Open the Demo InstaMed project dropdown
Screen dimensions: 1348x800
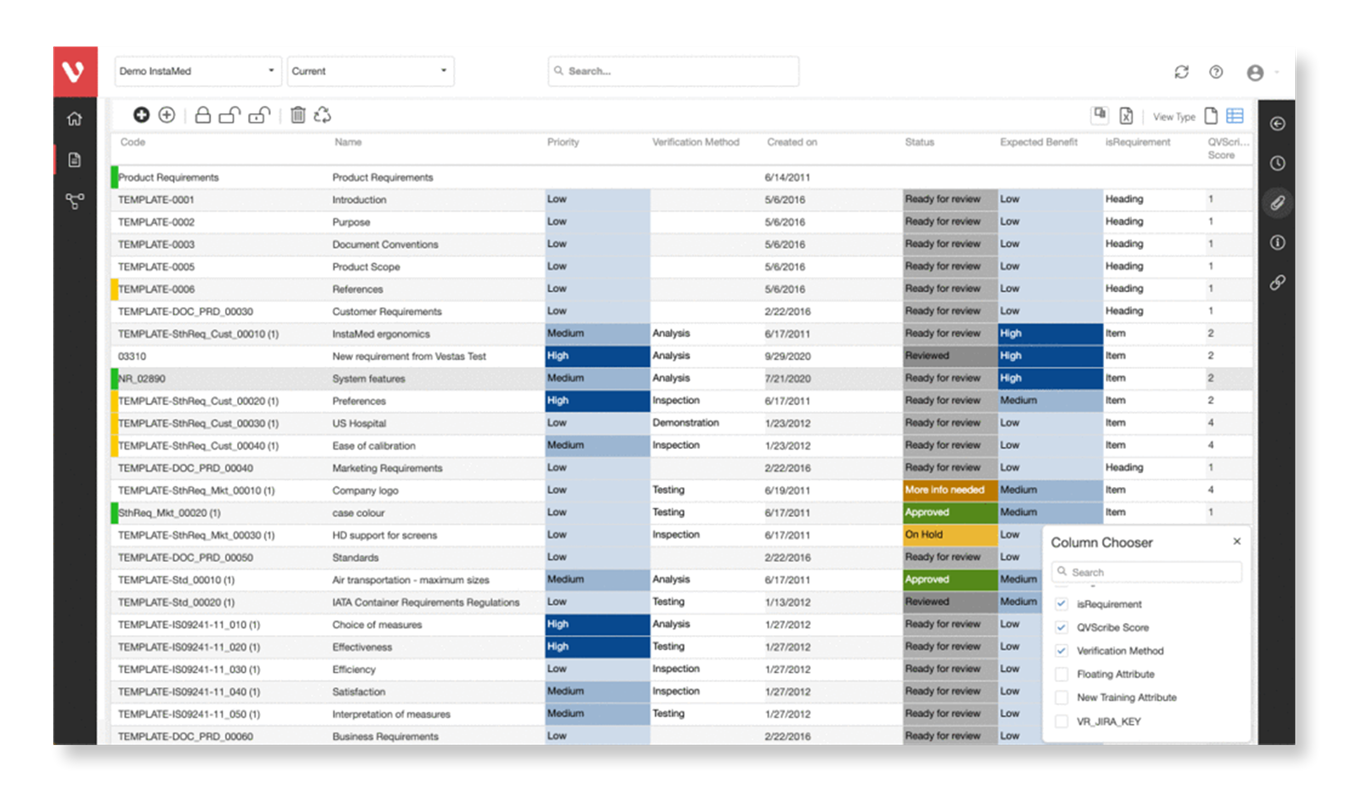197,71
